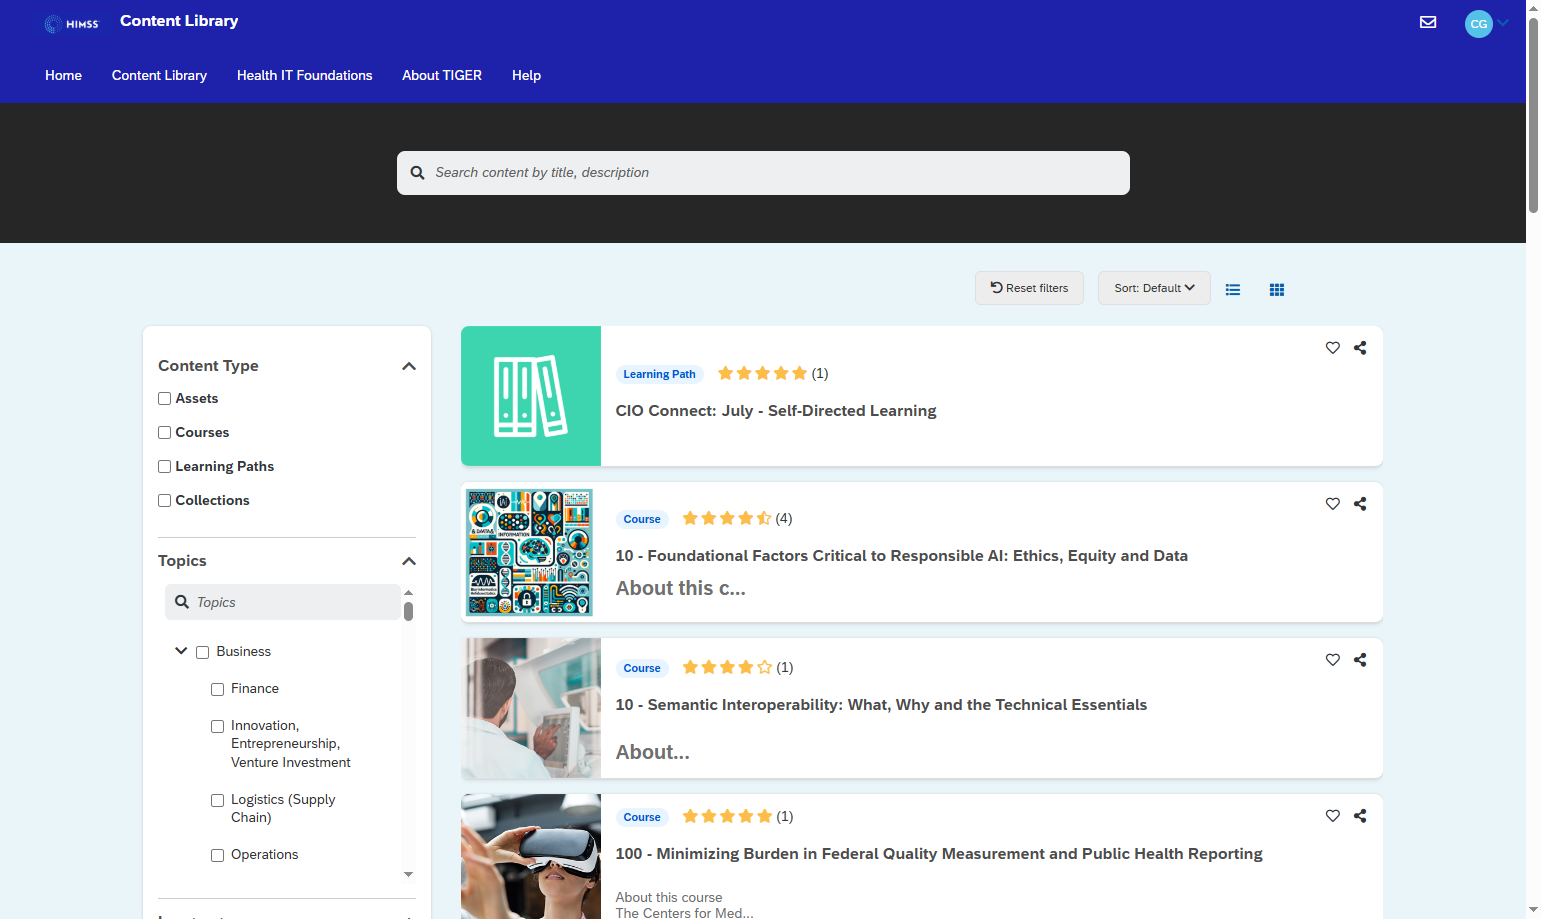Open Content Library nav item

159,76
